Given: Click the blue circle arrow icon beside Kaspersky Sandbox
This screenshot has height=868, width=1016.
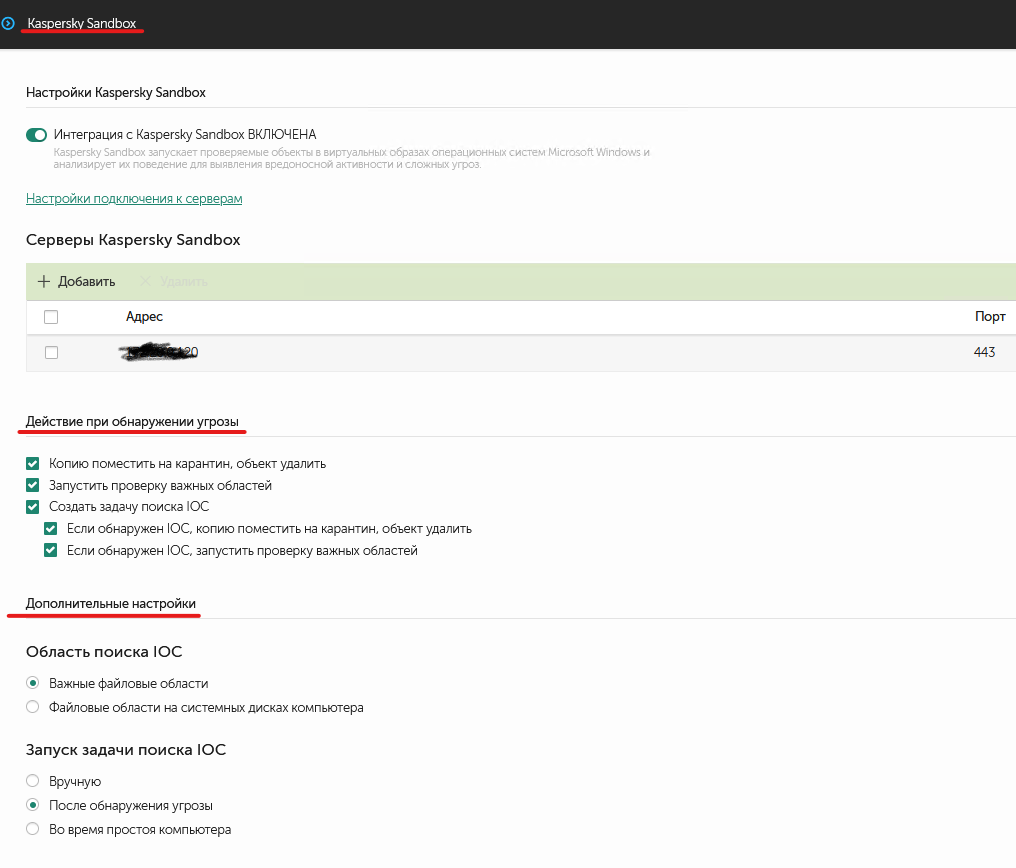Looking at the screenshot, I should [x=8, y=24].
